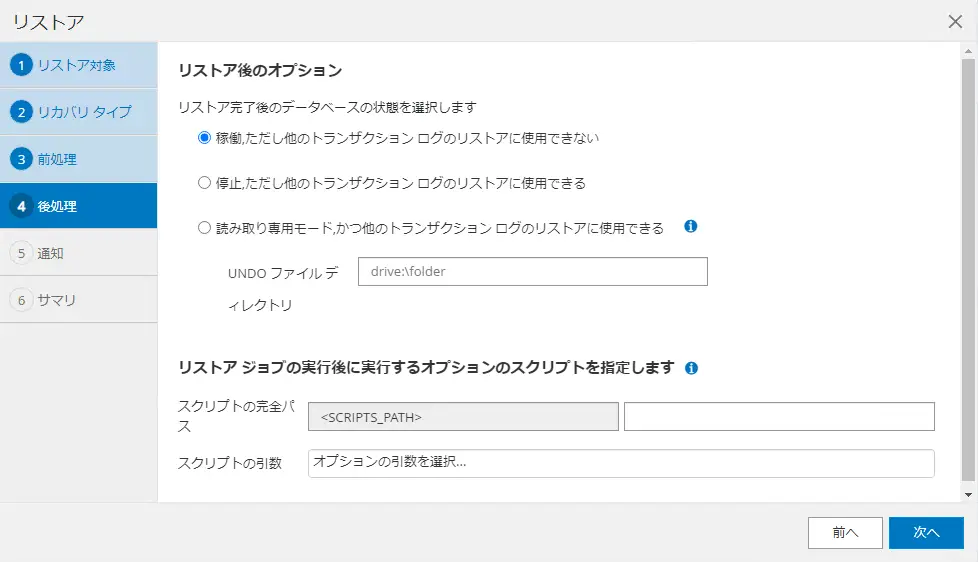Click UNDO file directory drive:\folder field

point(533,271)
